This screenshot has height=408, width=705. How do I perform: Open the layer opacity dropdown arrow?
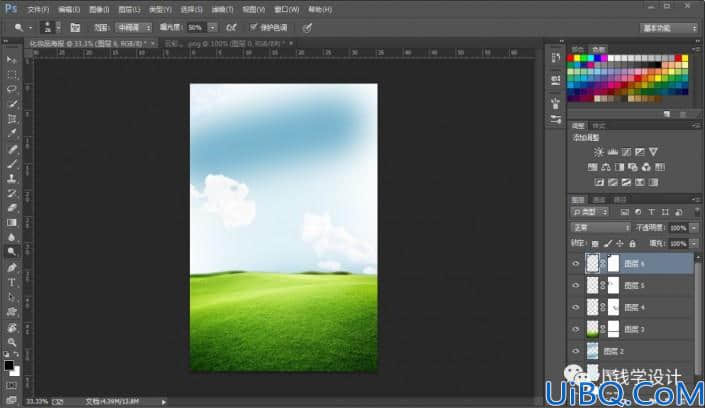pyautogui.click(x=694, y=228)
